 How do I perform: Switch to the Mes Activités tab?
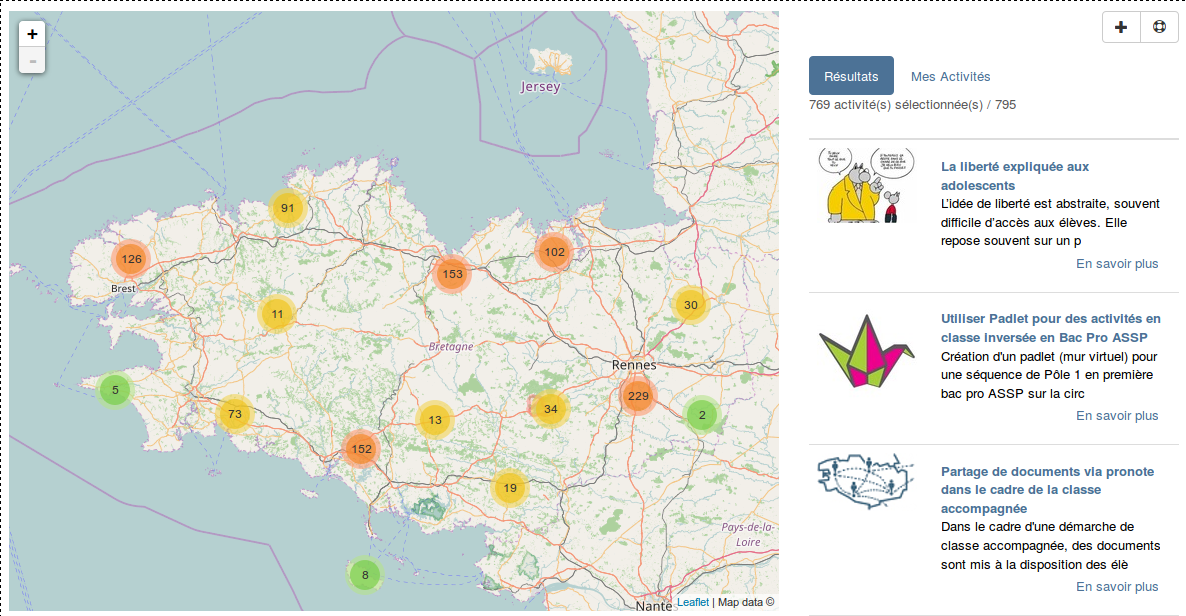[950, 76]
